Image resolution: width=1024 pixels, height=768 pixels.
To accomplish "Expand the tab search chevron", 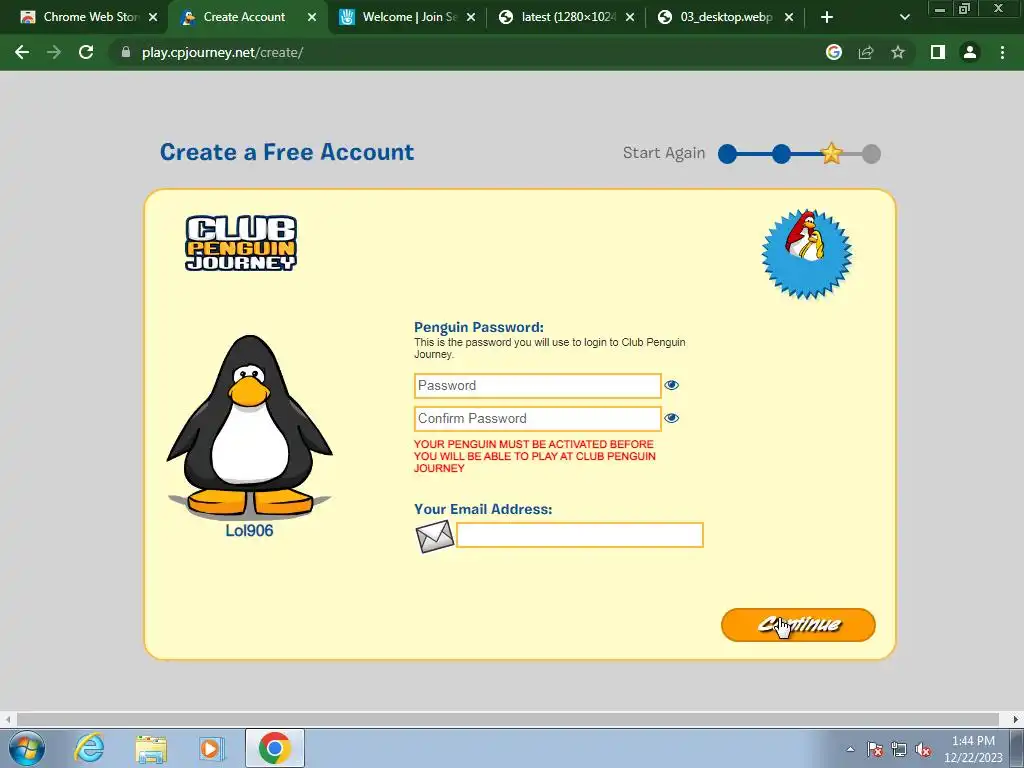I will click(x=904, y=17).
